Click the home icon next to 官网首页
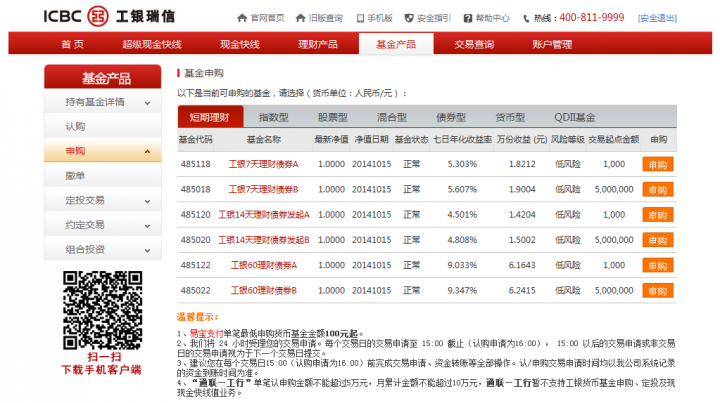720x403 pixels. pyautogui.click(x=242, y=18)
